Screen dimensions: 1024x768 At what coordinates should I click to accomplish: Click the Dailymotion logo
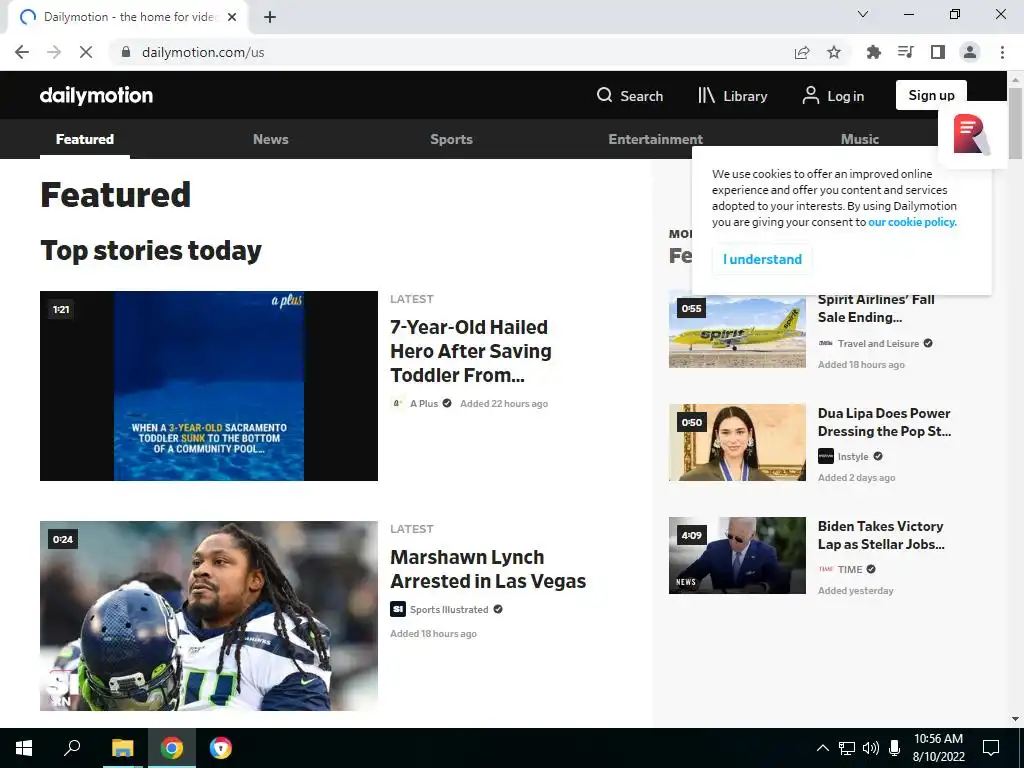(97, 95)
